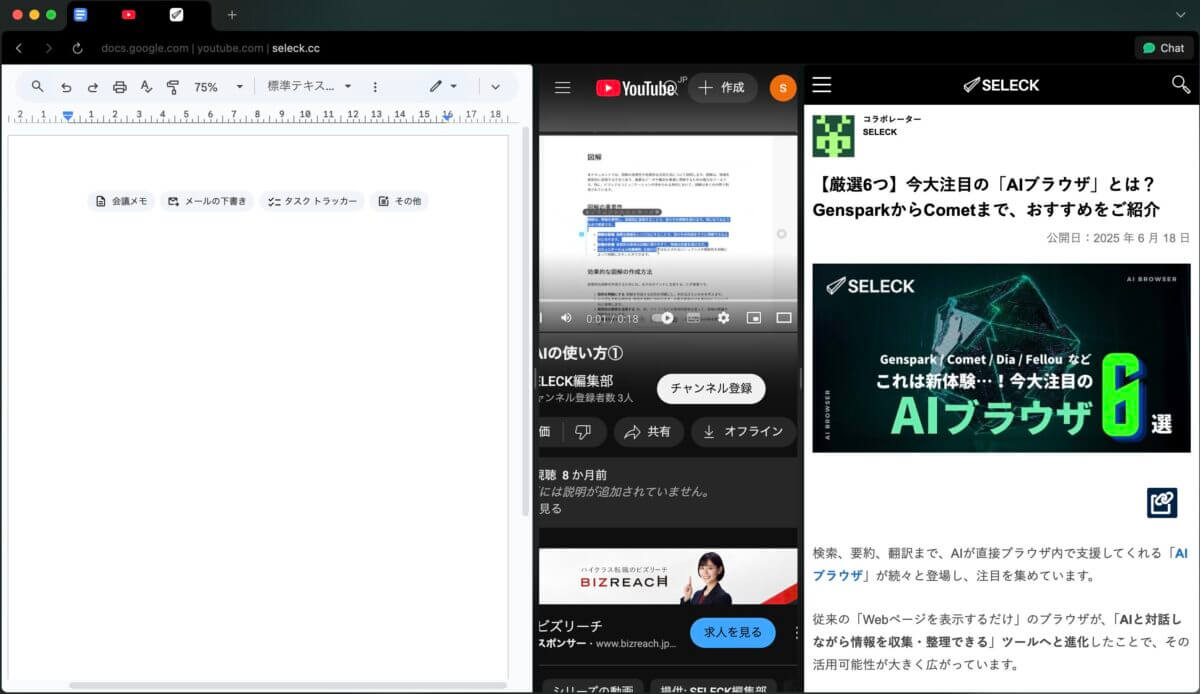Image resolution: width=1200 pixels, height=694 pixels.
Task: Click the YouTube 作成 button
Action: pyautogui.click(x=723, y=88)
